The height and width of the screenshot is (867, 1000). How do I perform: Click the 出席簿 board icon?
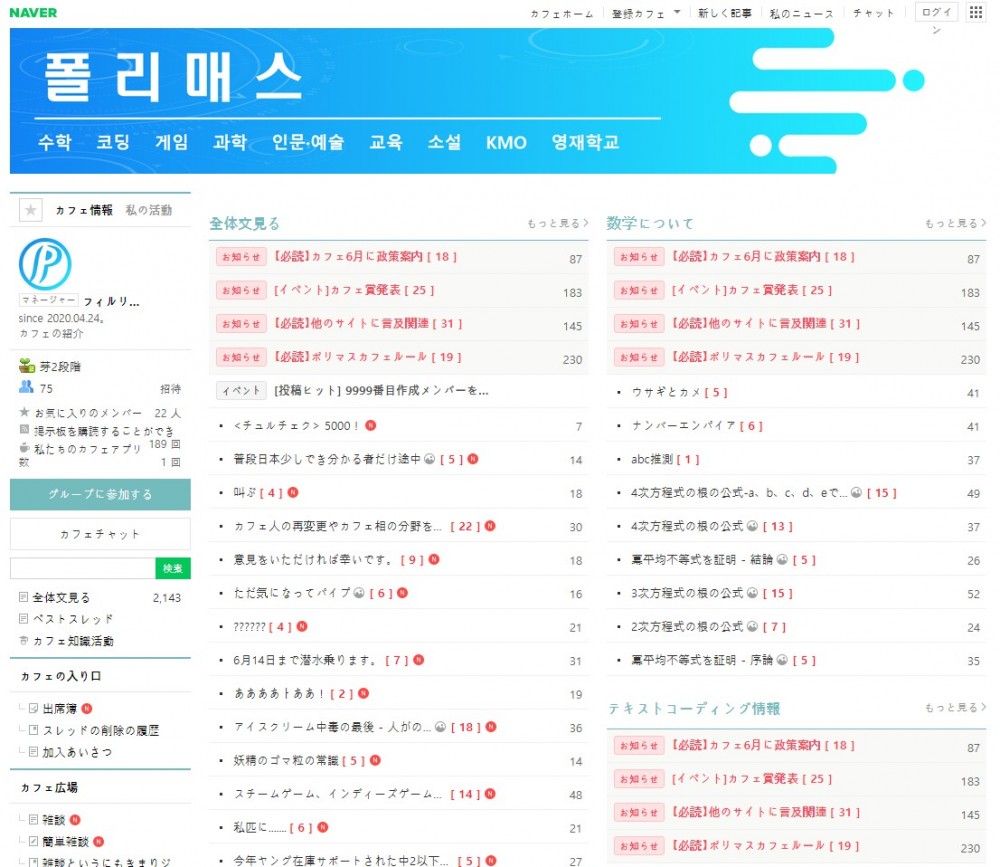(34, 708)
